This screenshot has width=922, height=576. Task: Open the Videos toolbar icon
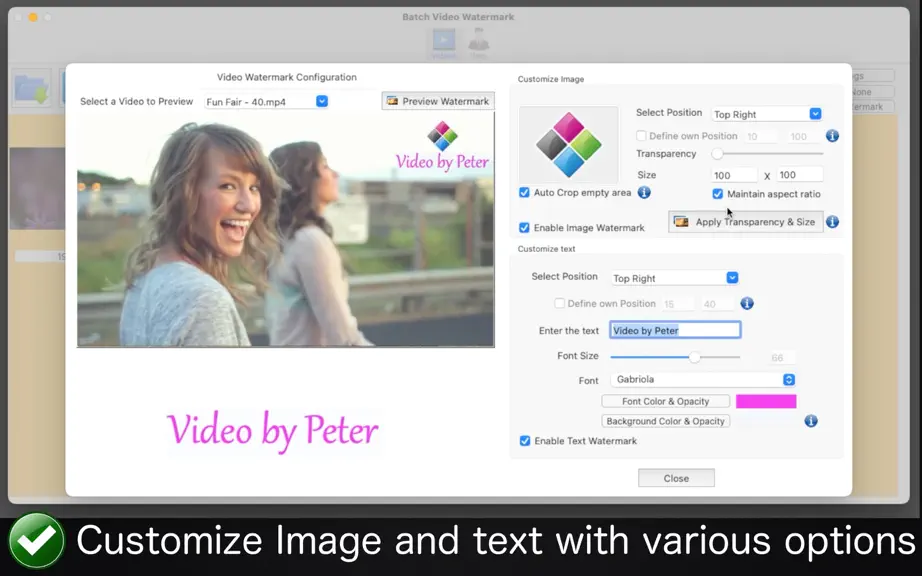pyautogui.click(x=444, y=43)
